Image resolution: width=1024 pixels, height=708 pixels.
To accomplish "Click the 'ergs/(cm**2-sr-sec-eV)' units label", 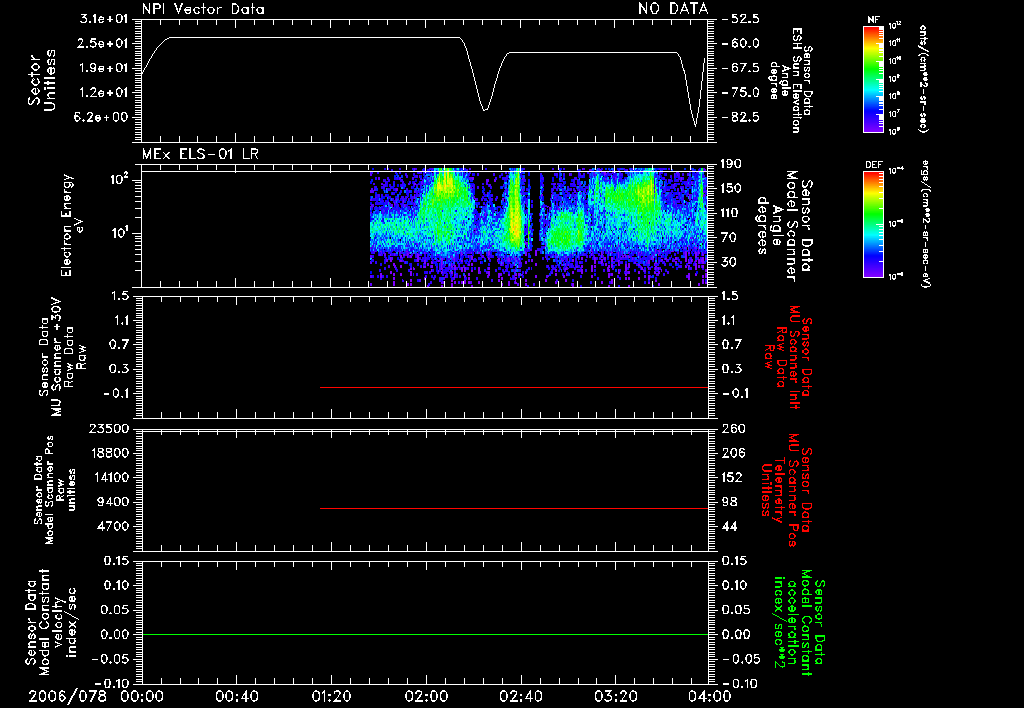I will 926,224.
